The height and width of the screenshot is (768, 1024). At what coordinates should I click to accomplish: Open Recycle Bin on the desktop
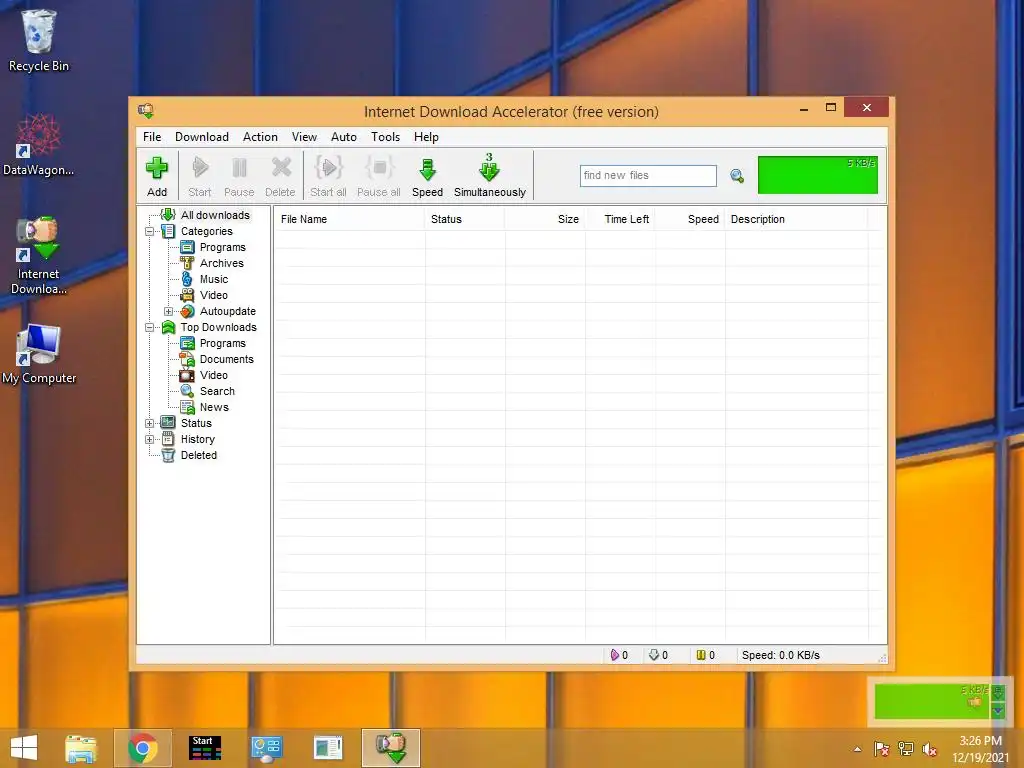(39, 40)
